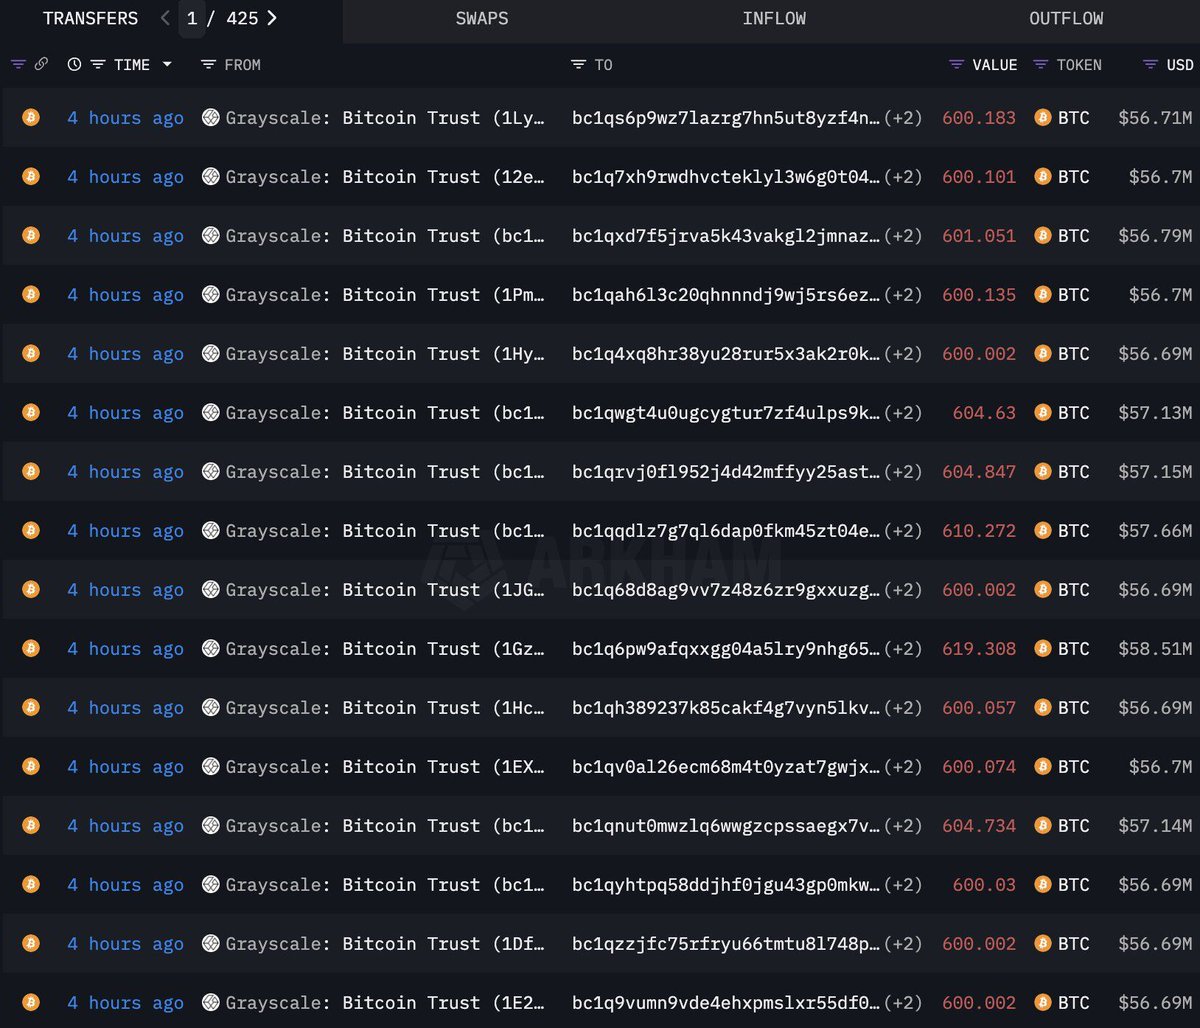Expand (+2) recipients for bc1qyhtpq58ddj row
This screenshot has width=1200, height=1028.
[x=903, y=885]
